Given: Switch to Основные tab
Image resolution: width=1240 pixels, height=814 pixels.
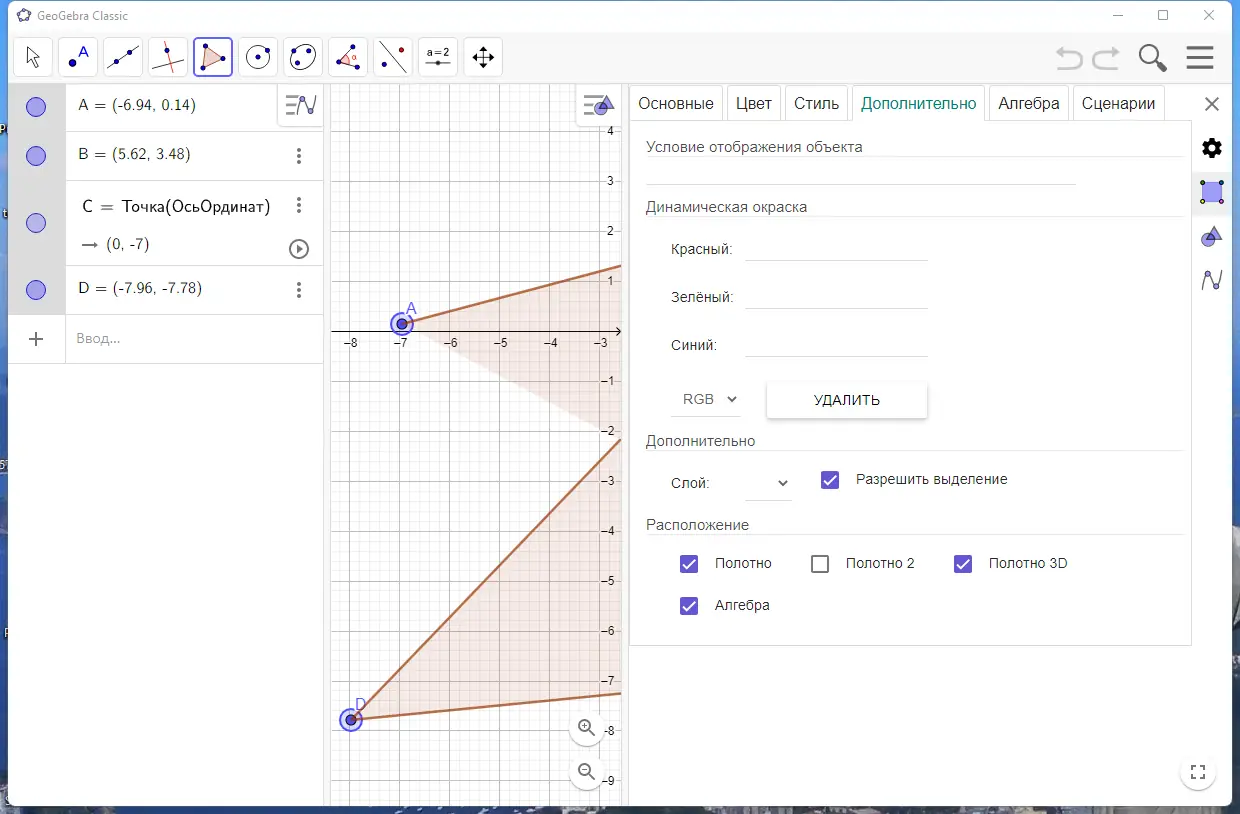Looking at the screenshot, I should pyautogui.click(x=676, y=103).
